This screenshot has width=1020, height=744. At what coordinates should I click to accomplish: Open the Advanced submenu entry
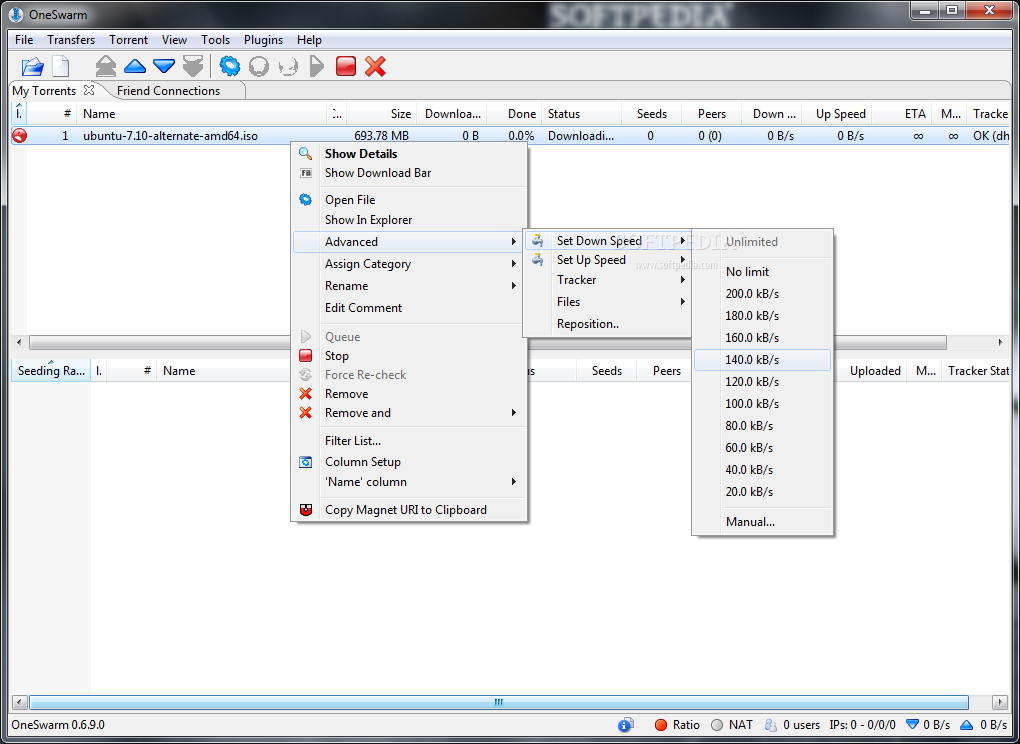click(408, 242)
